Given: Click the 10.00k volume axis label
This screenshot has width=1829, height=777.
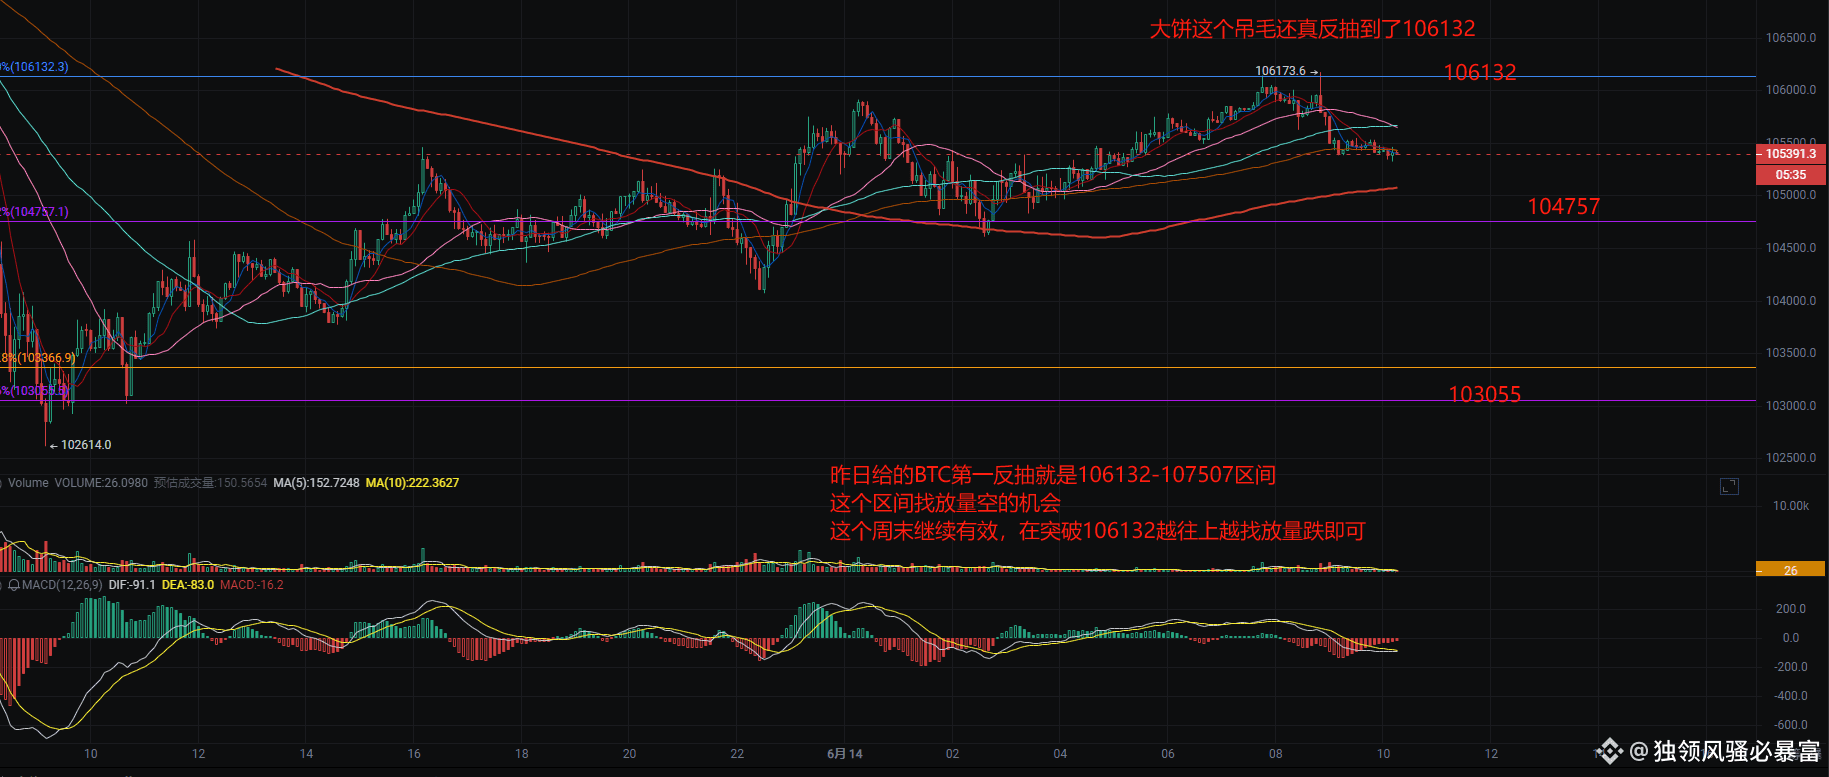Looking at the screenshot, I should click(1791, 506).
